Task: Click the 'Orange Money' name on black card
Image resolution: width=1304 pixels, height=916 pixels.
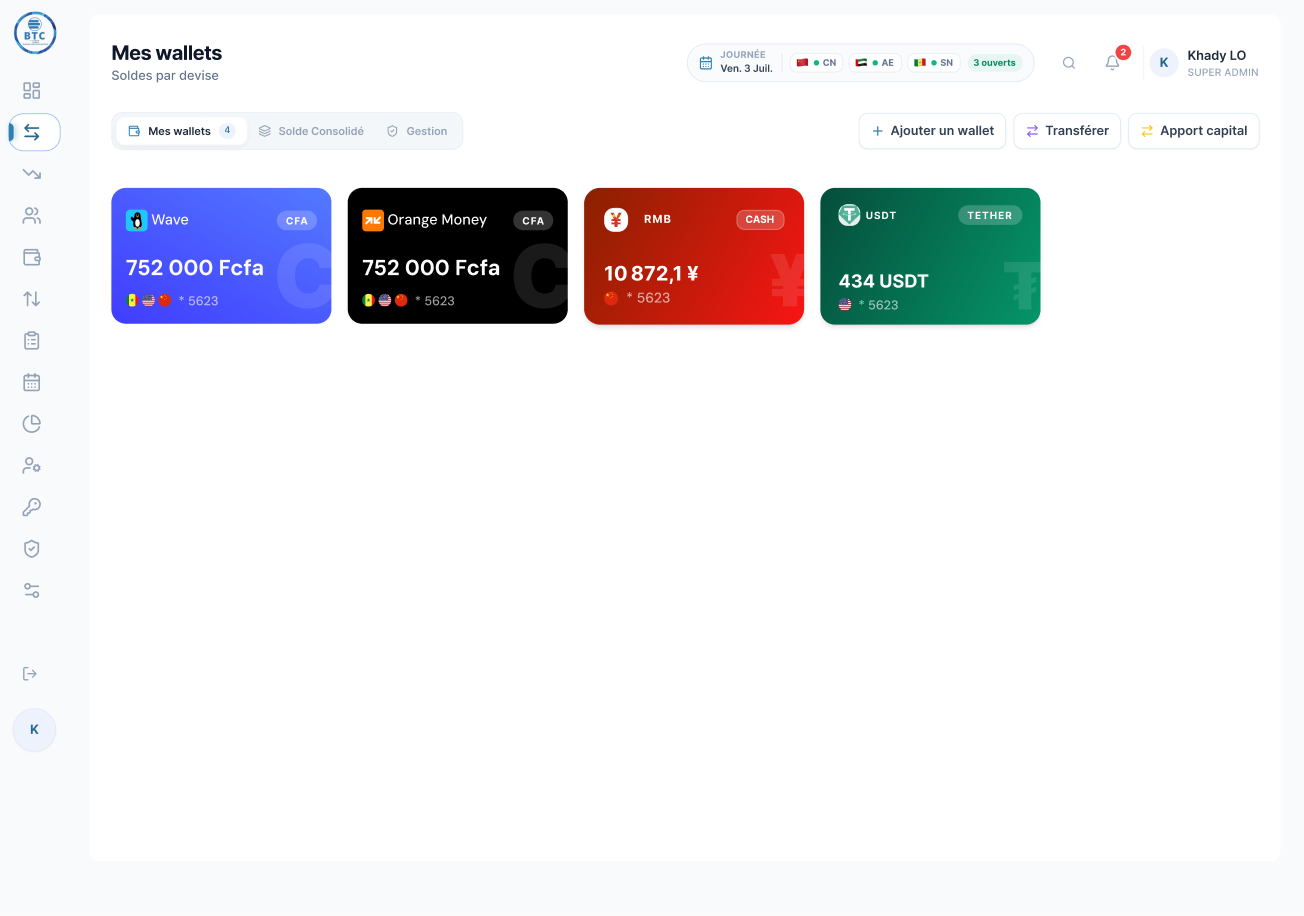Action: coord(437,220)
